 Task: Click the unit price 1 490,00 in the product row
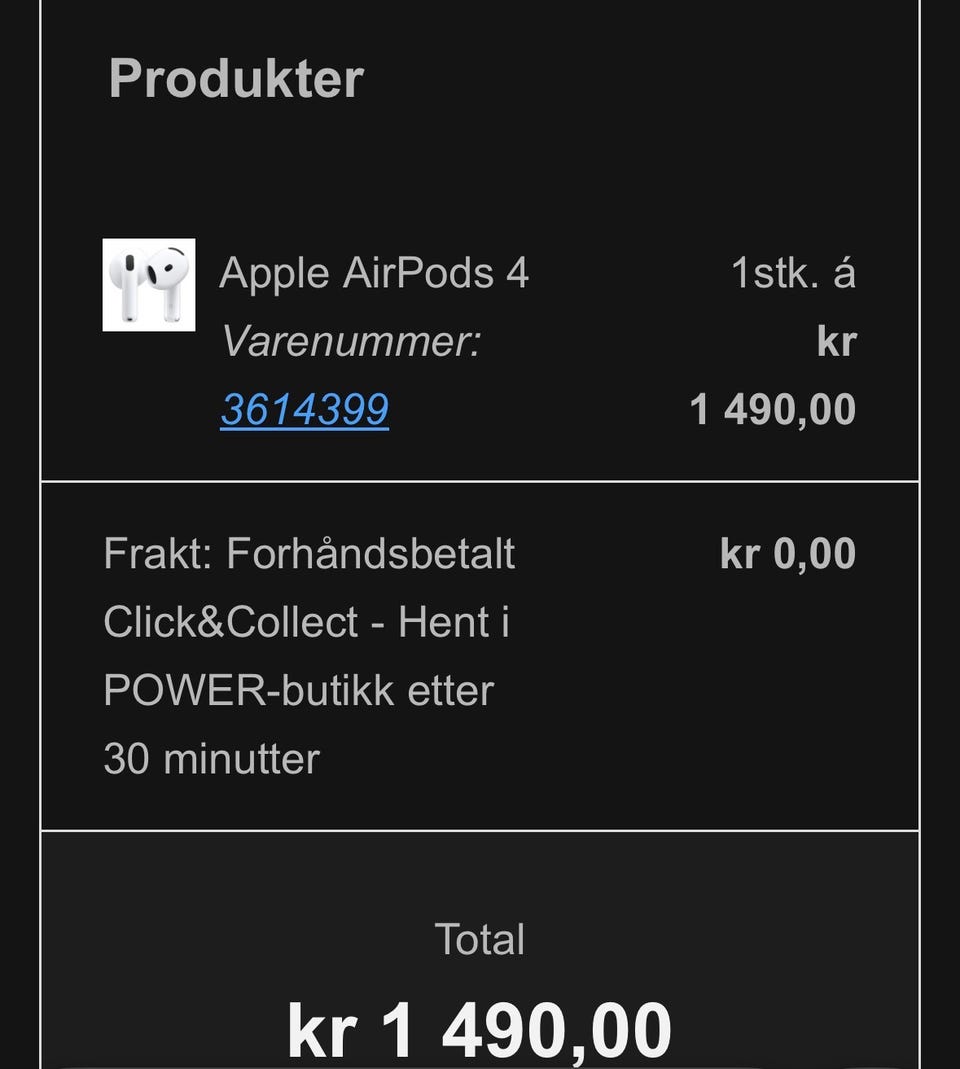(773, 410)
